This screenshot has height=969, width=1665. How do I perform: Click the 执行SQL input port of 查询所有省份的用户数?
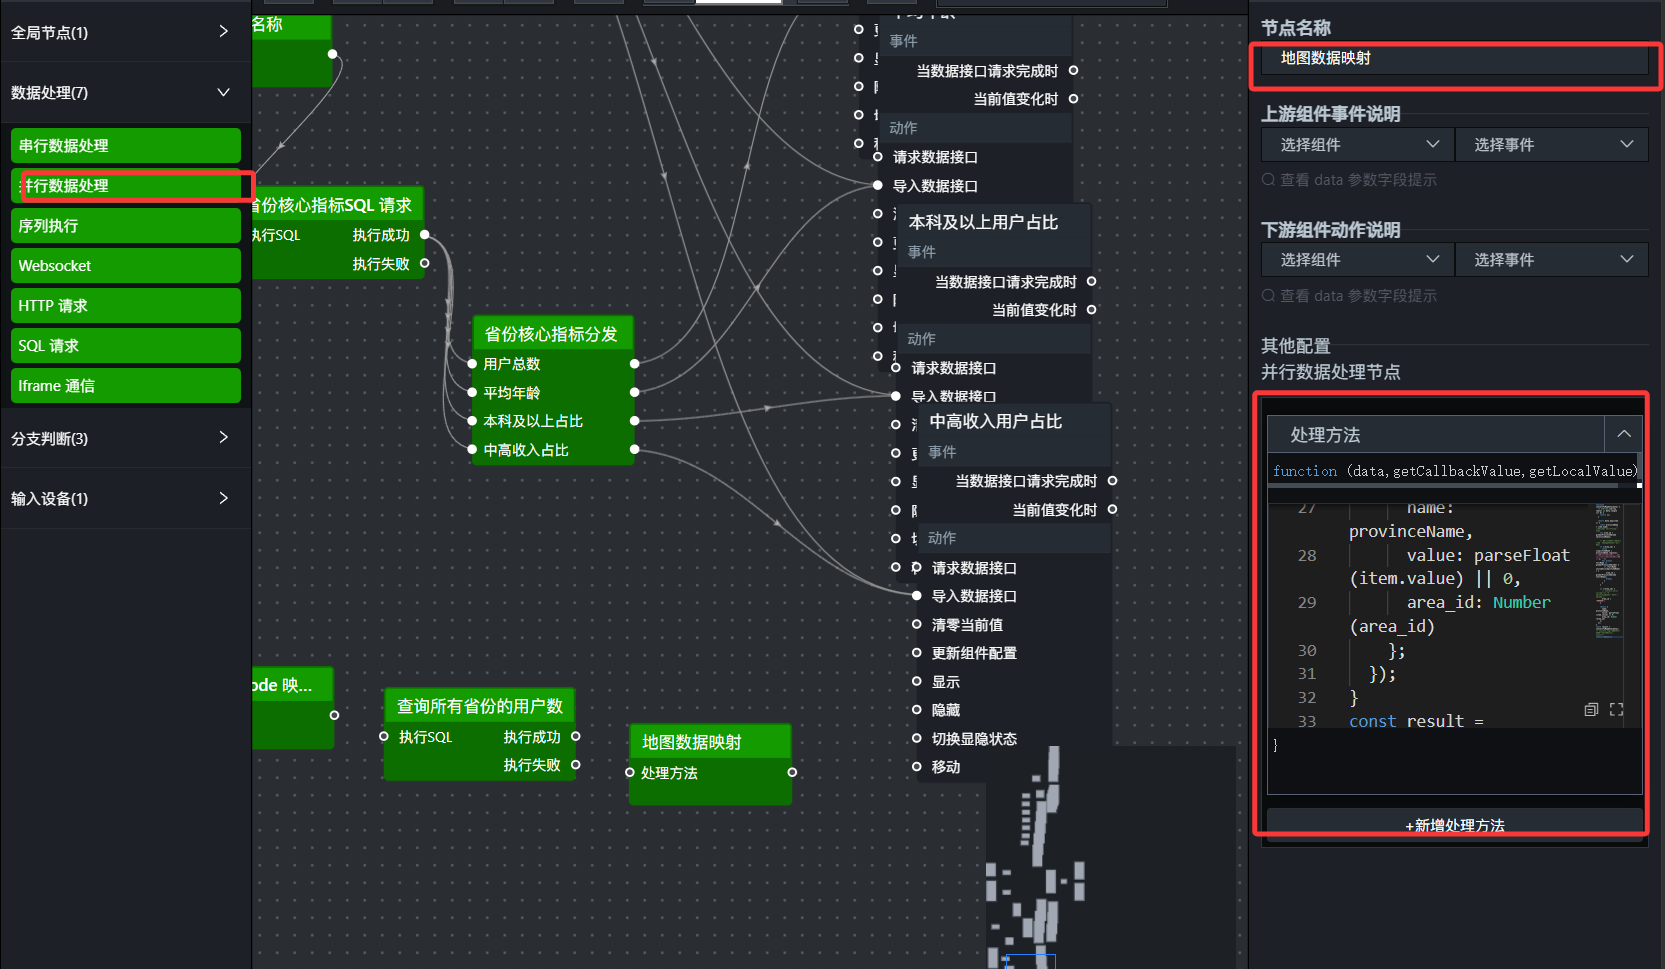(x=384, y=736)
